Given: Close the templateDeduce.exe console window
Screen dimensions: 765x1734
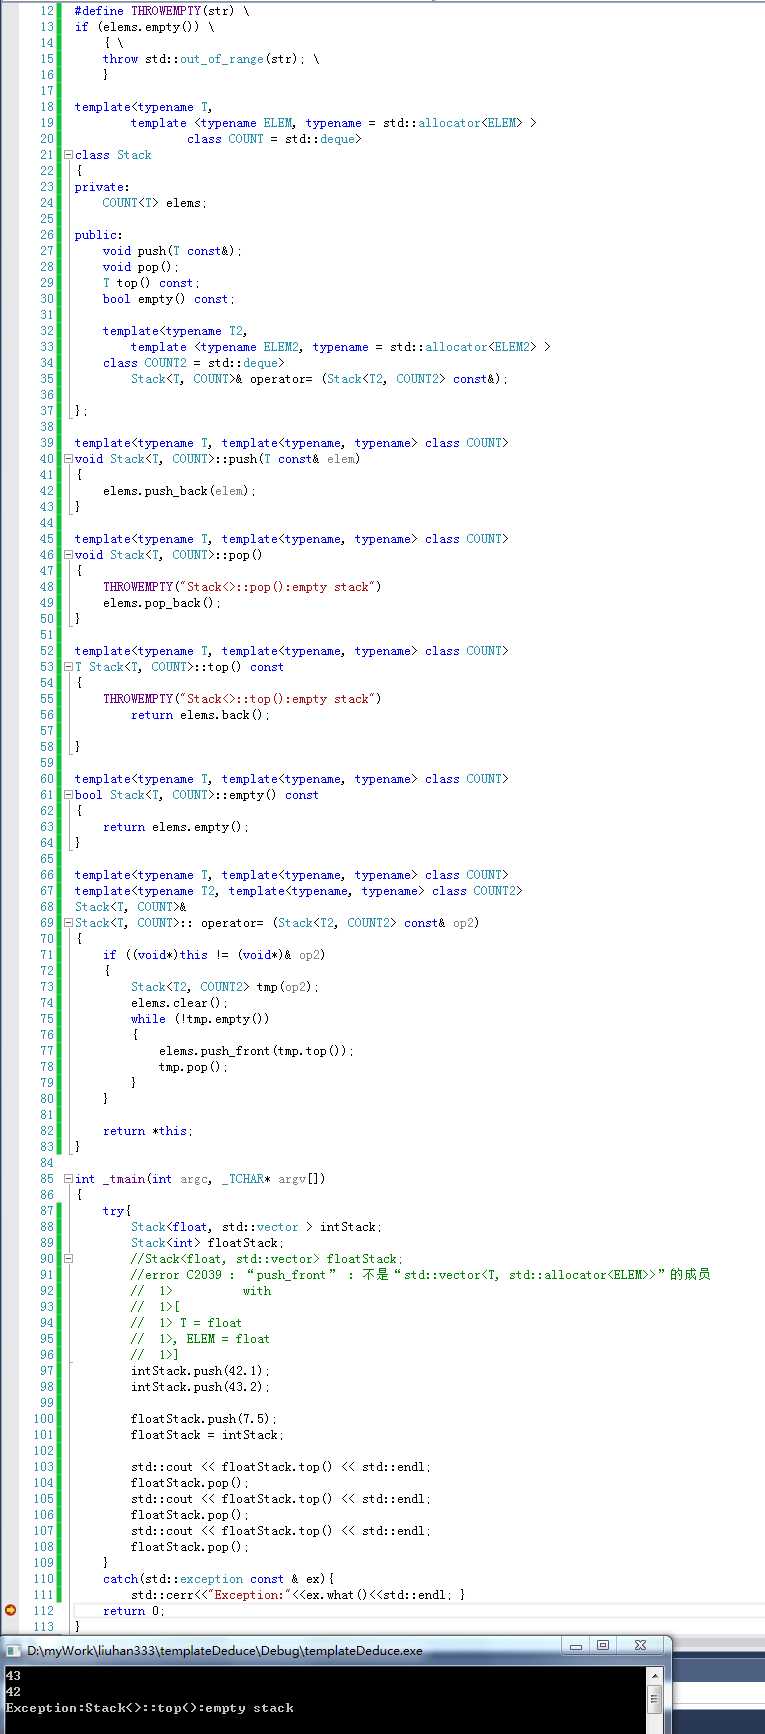Looking at the screenshot, I should point(640,1646).
